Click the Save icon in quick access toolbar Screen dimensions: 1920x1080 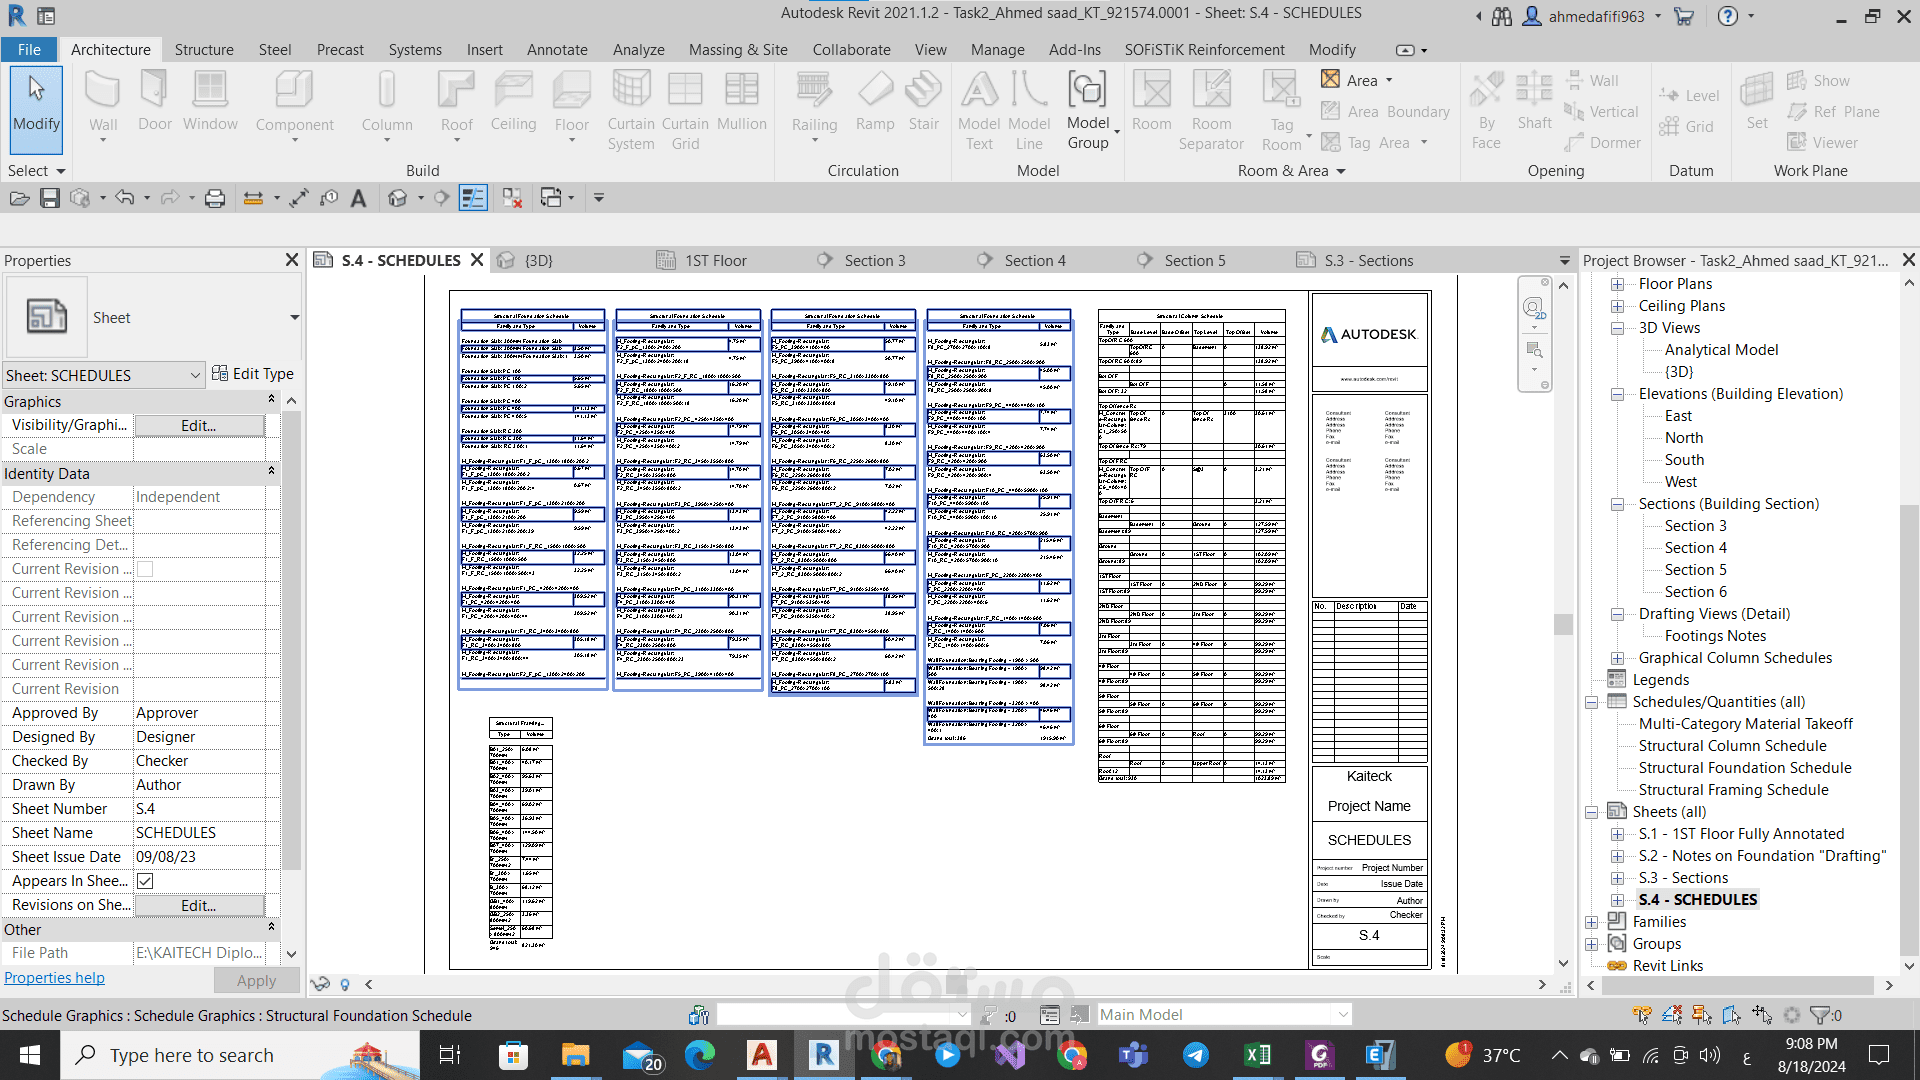tap(50, 198)
